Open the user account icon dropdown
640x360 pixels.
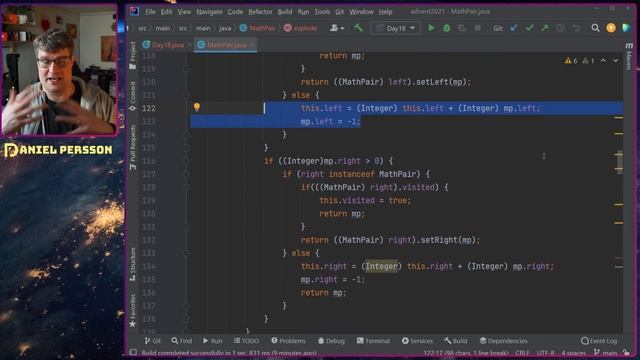(x=337, y=28)
